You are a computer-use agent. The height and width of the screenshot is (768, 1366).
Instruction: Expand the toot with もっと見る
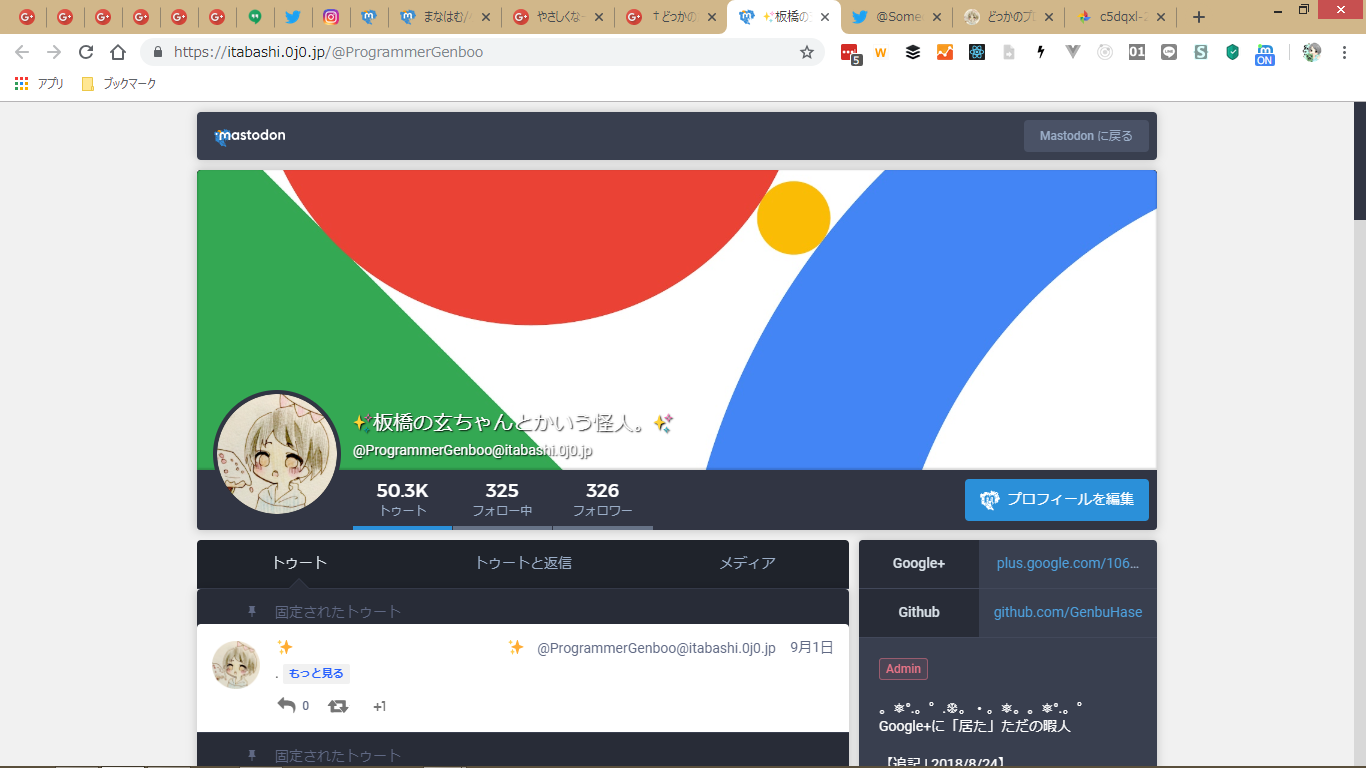click(316, 674)
